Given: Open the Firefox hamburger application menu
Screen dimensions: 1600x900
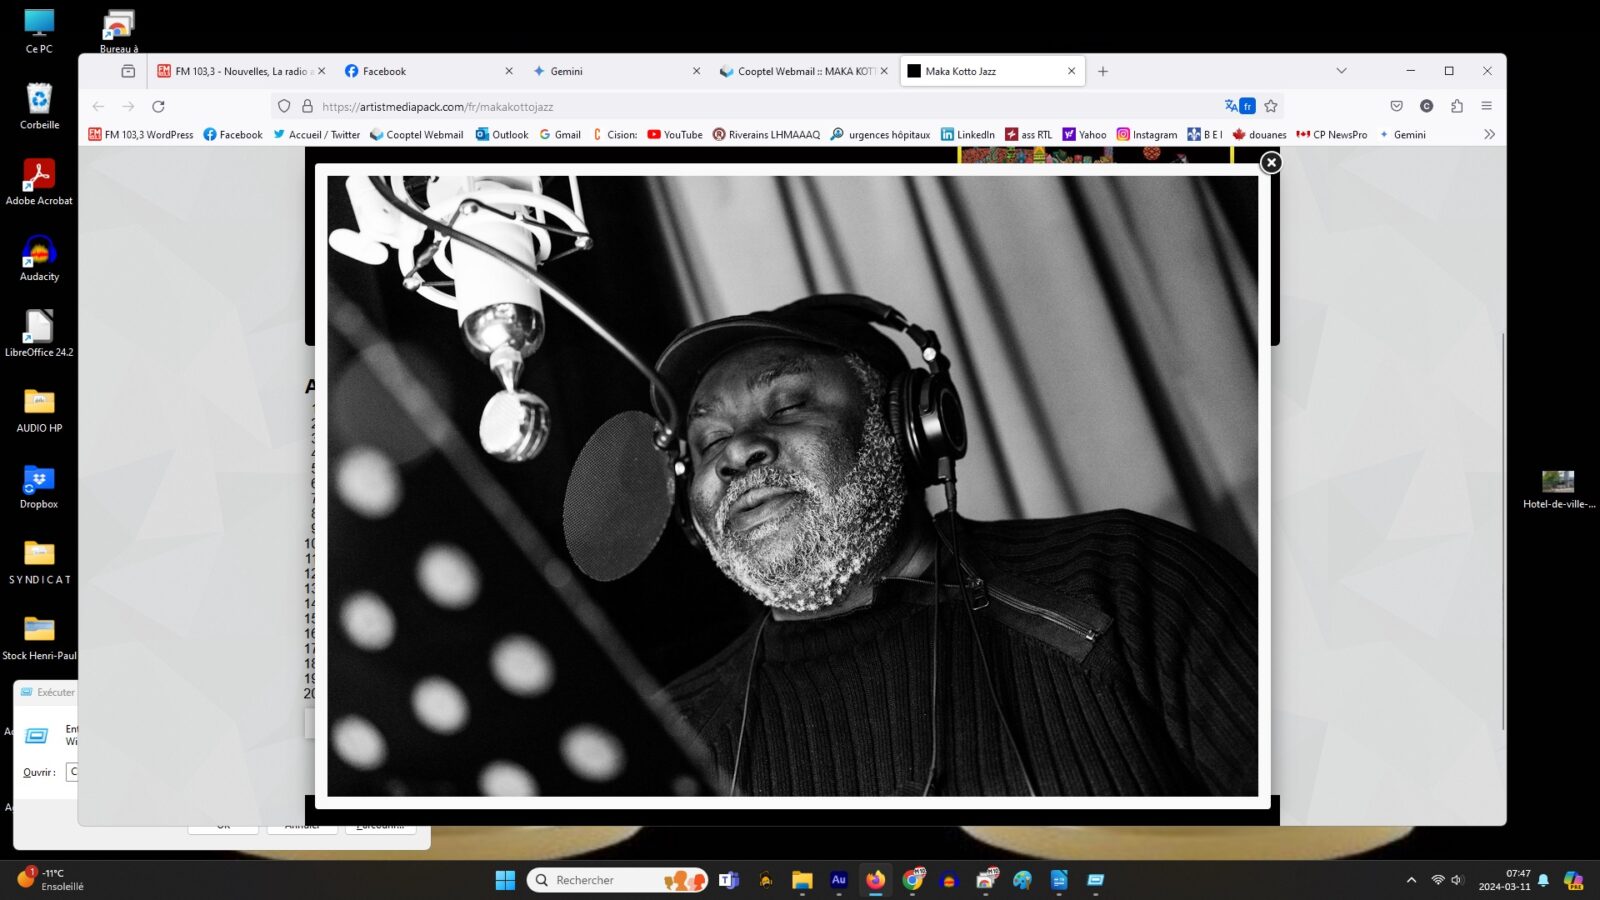Looking at the screenshot, I should point(1486,106).
